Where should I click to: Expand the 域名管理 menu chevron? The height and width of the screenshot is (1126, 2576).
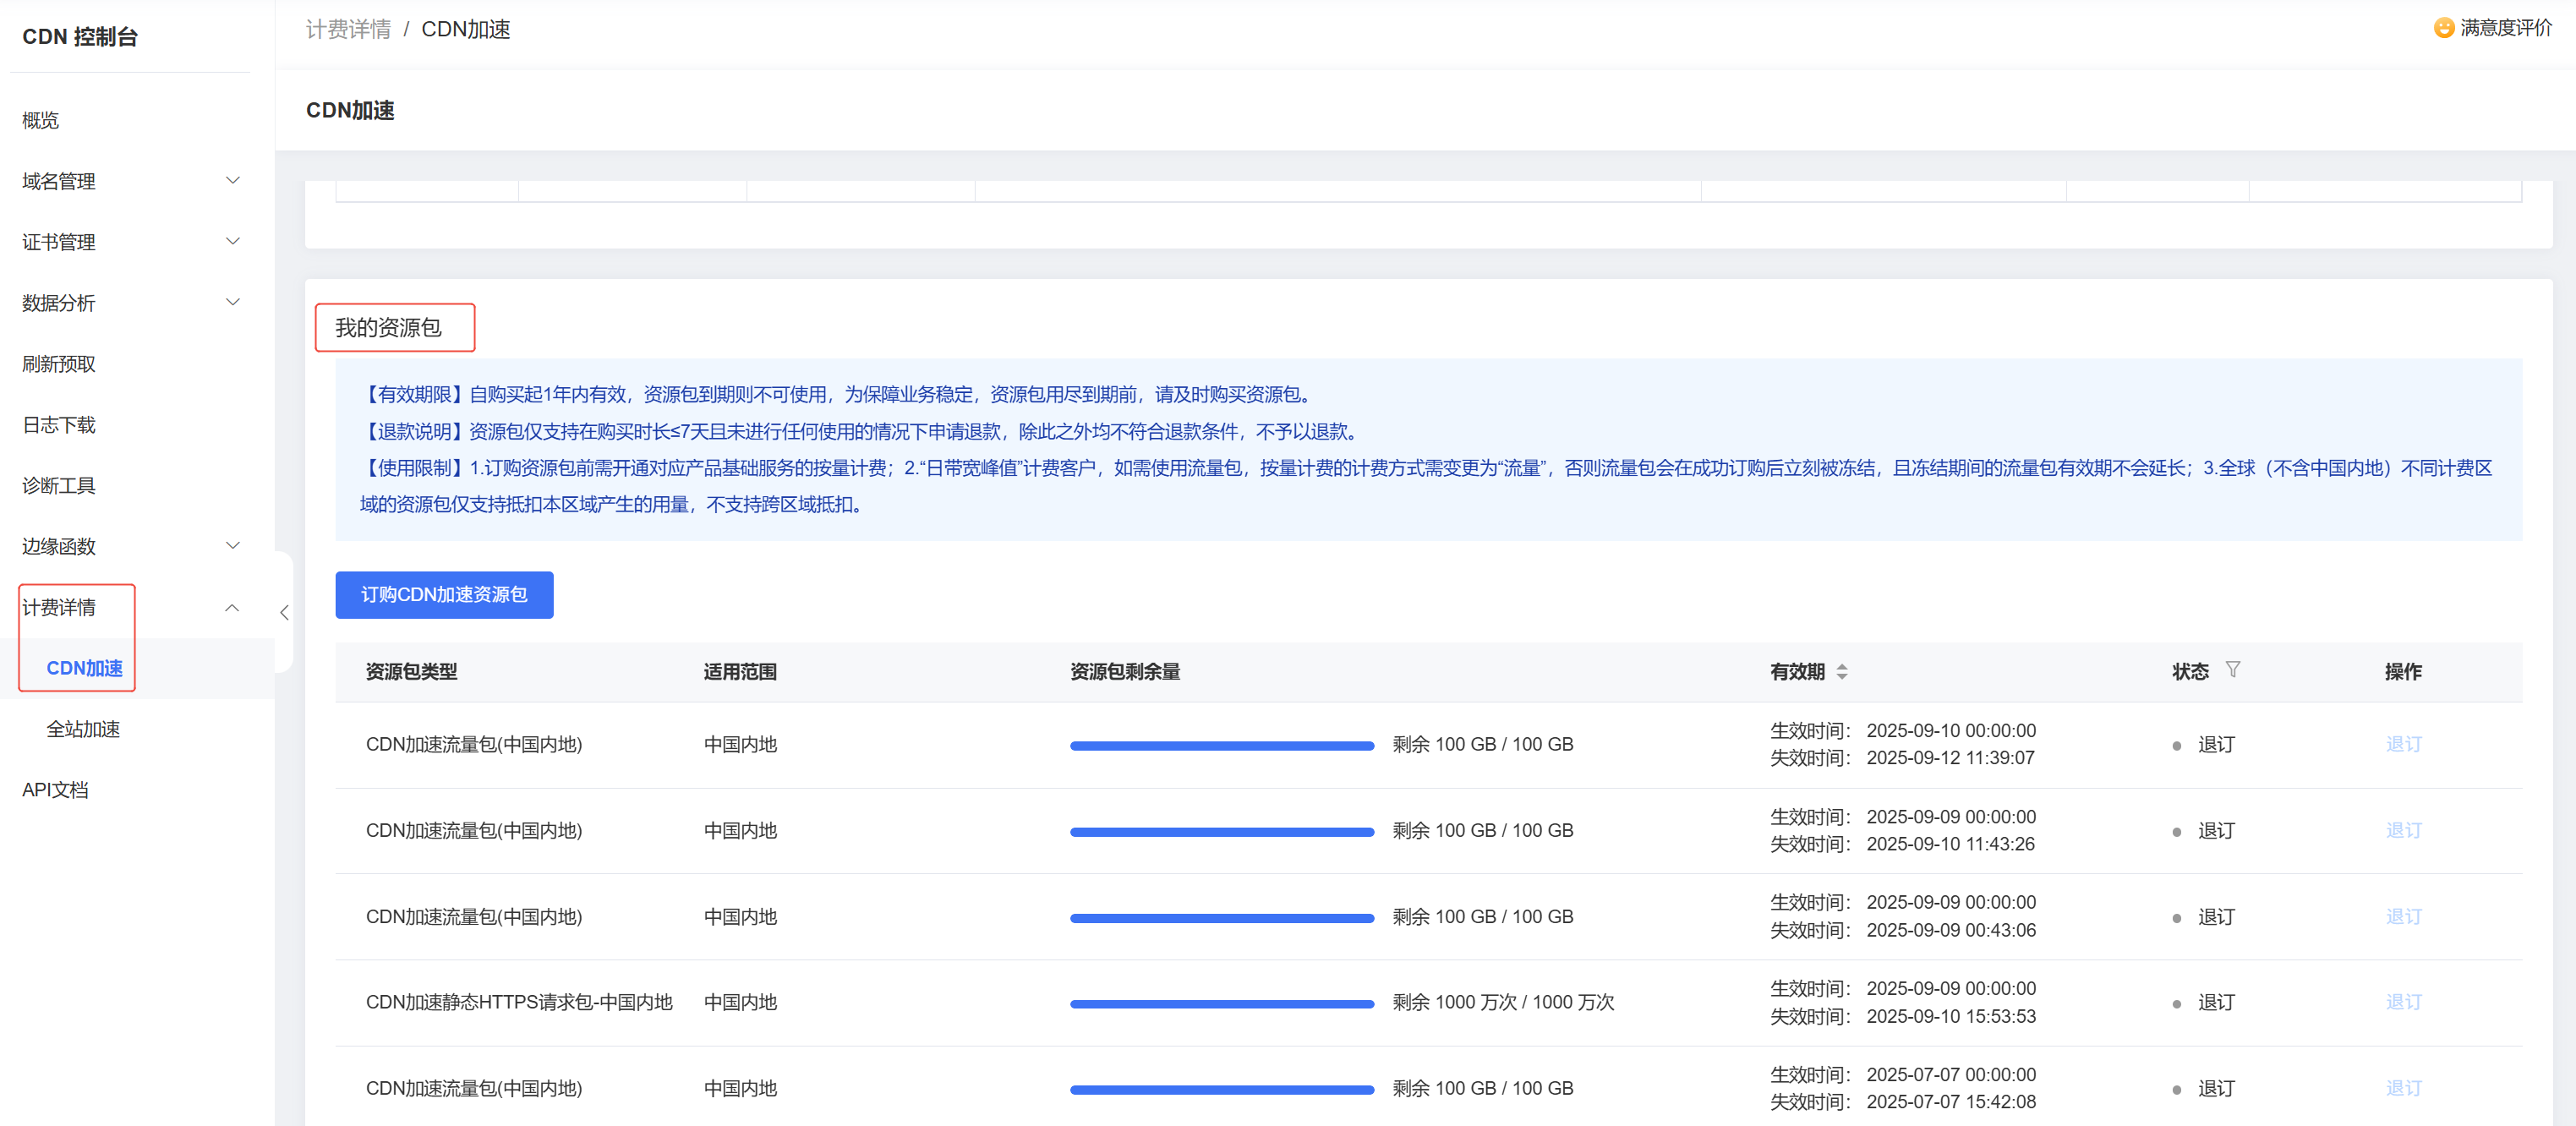233,181
